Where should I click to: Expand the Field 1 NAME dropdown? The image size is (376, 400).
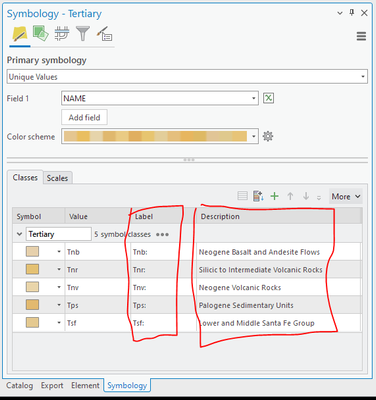[x=160, y=98]
